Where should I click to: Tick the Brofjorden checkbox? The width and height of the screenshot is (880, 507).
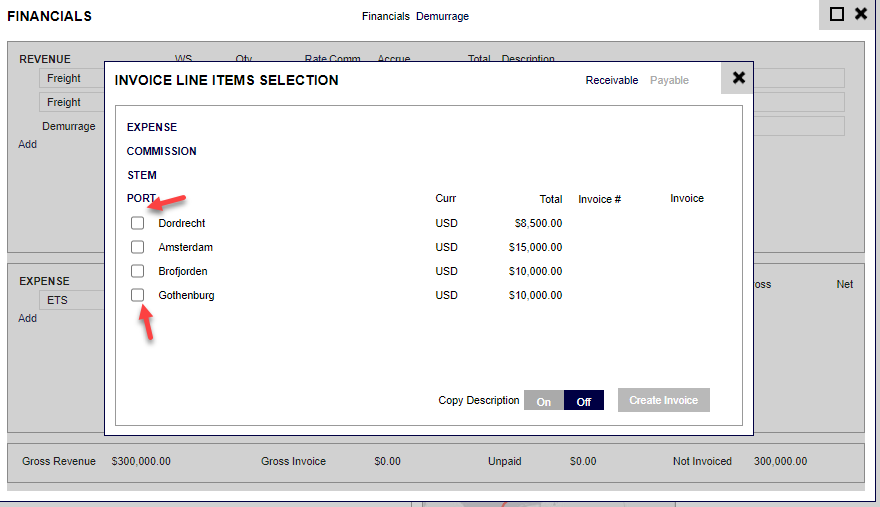pyautogui.click(x=137, y=271)
